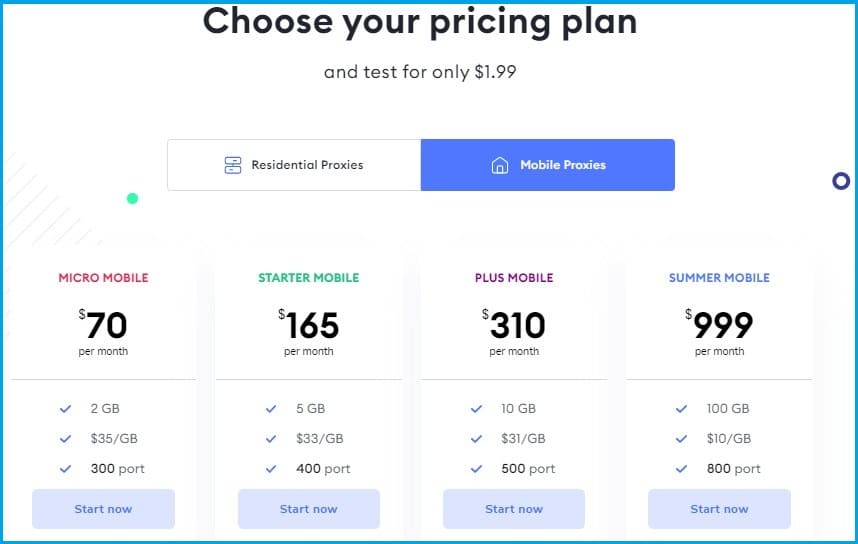Select the Mobile Proxies tab

click(548, 165)
